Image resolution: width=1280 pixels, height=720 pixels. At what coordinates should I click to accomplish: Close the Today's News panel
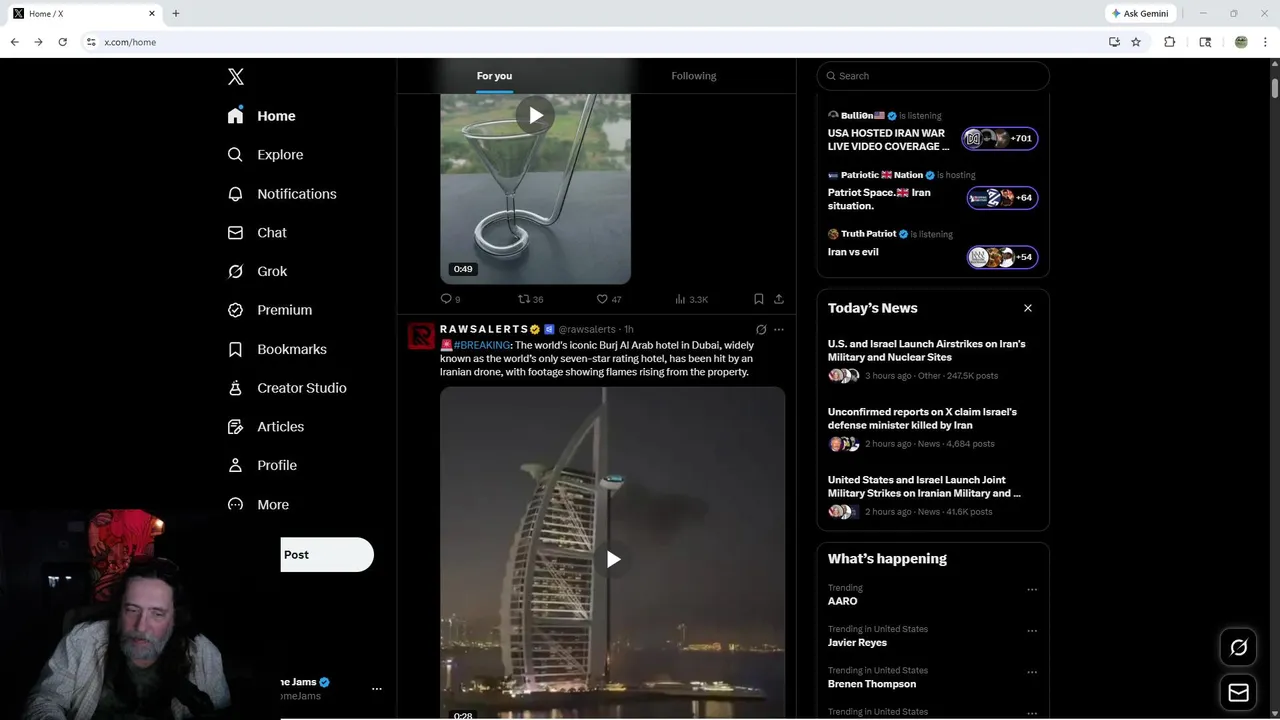1028,308
